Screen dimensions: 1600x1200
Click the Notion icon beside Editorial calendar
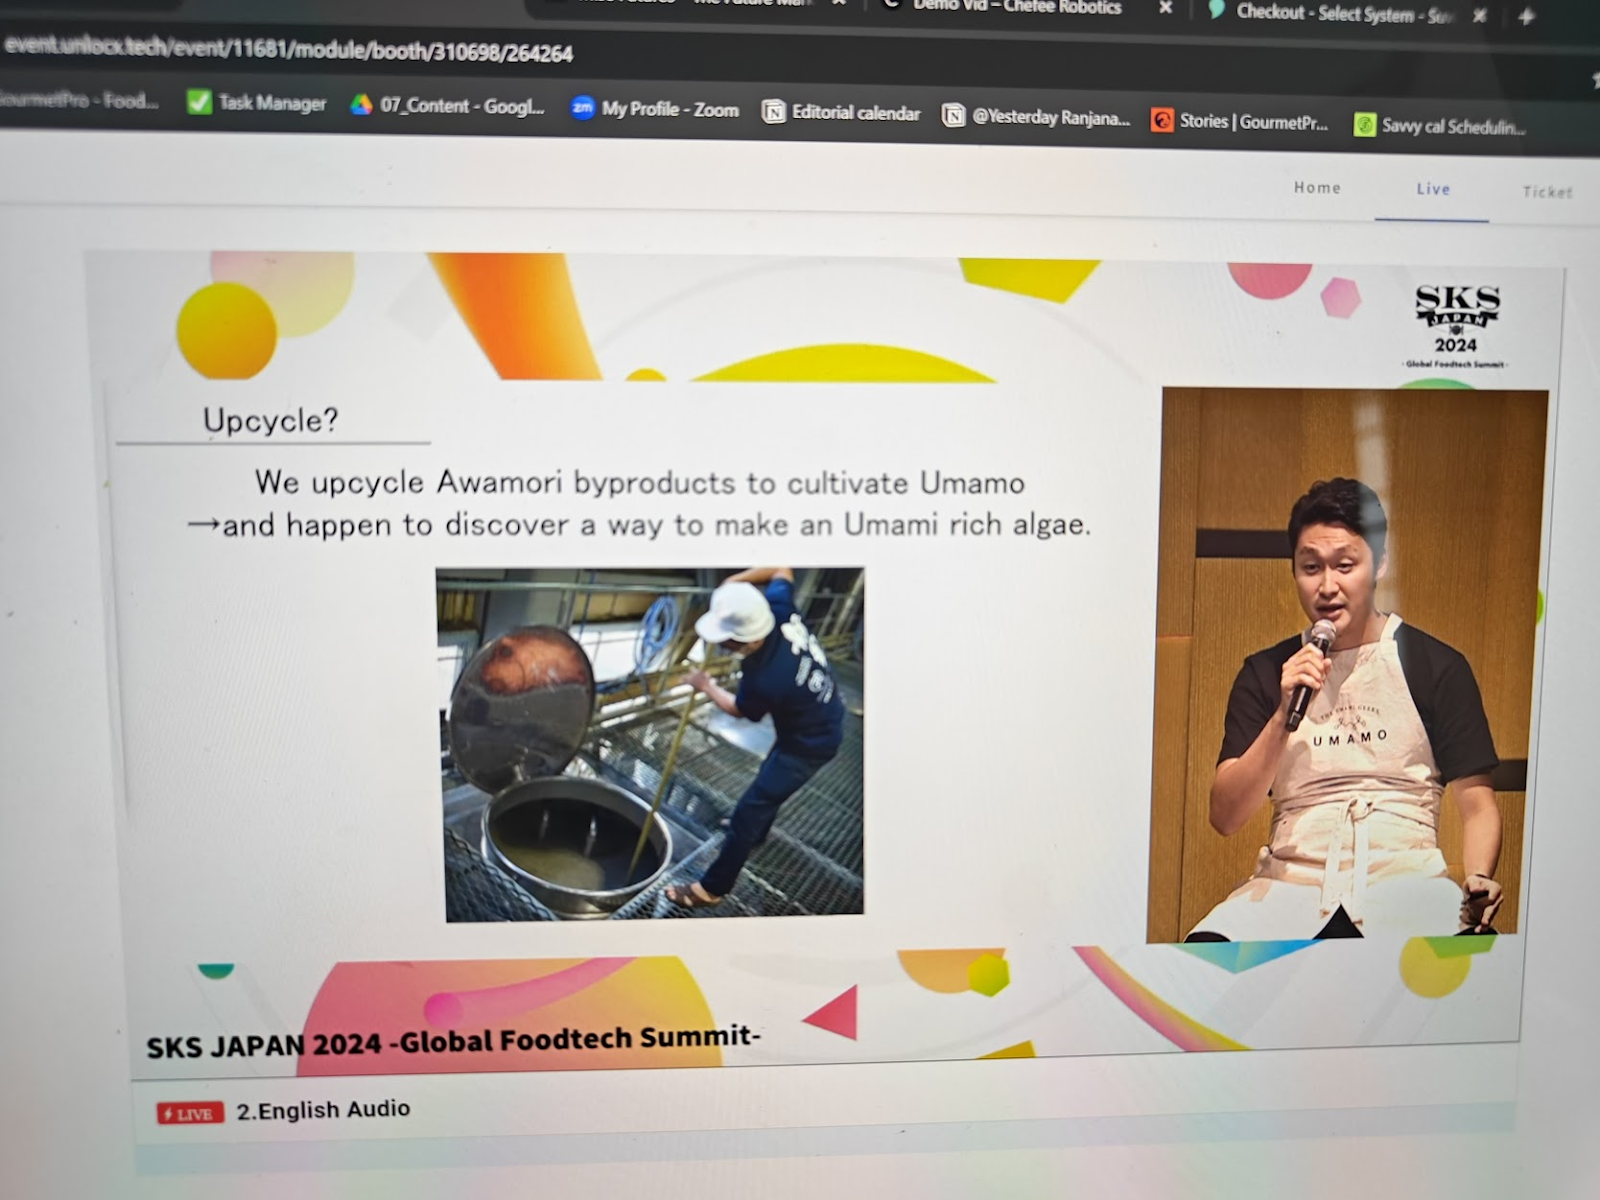point(773,112)
